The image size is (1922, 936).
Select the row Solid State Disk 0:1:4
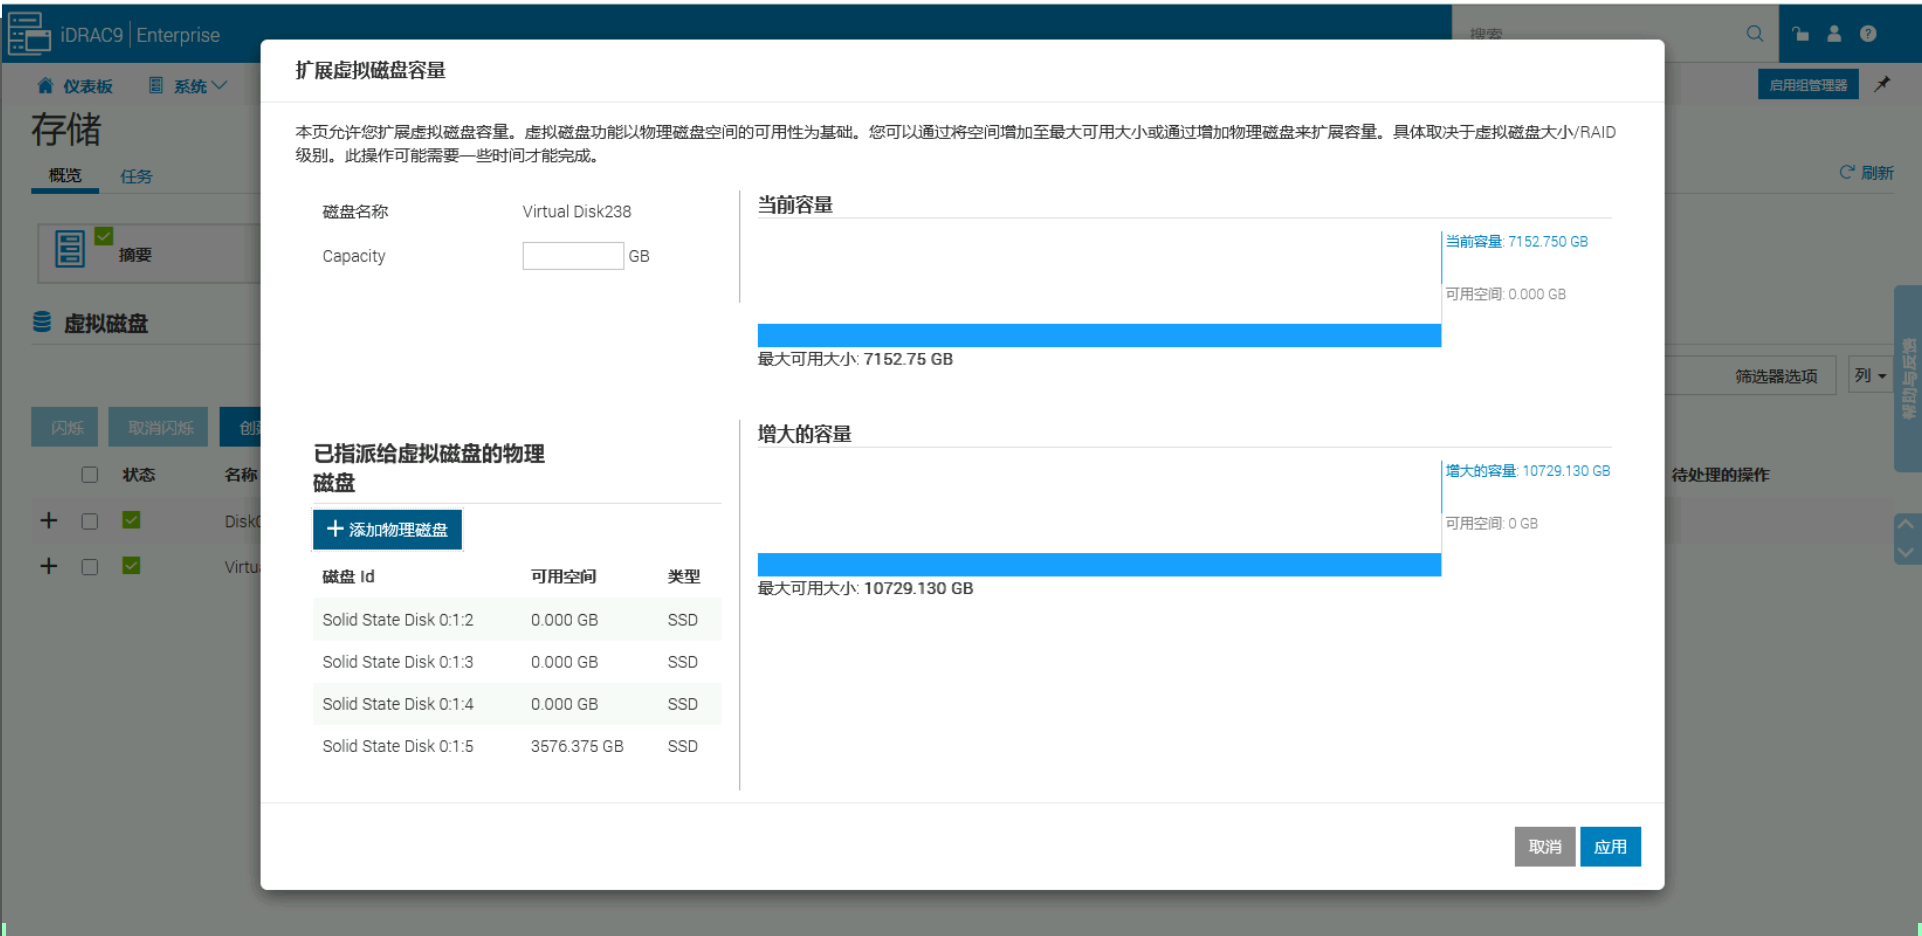click(517, 704)
